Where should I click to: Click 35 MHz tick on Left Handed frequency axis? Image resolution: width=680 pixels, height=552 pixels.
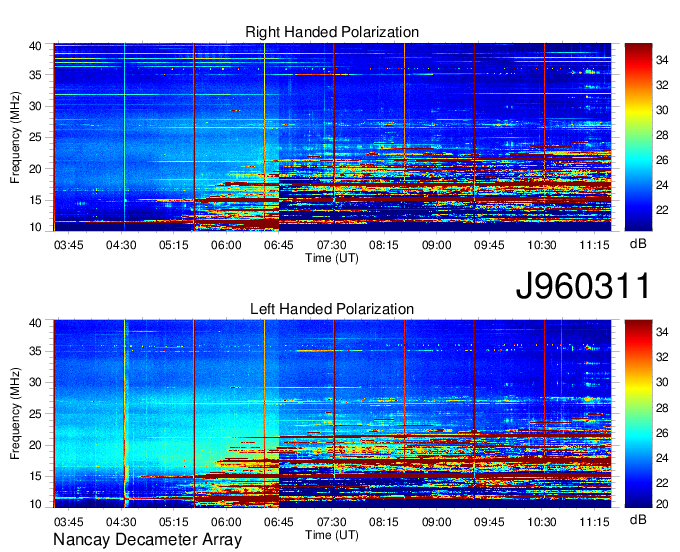tap(35, 351)
